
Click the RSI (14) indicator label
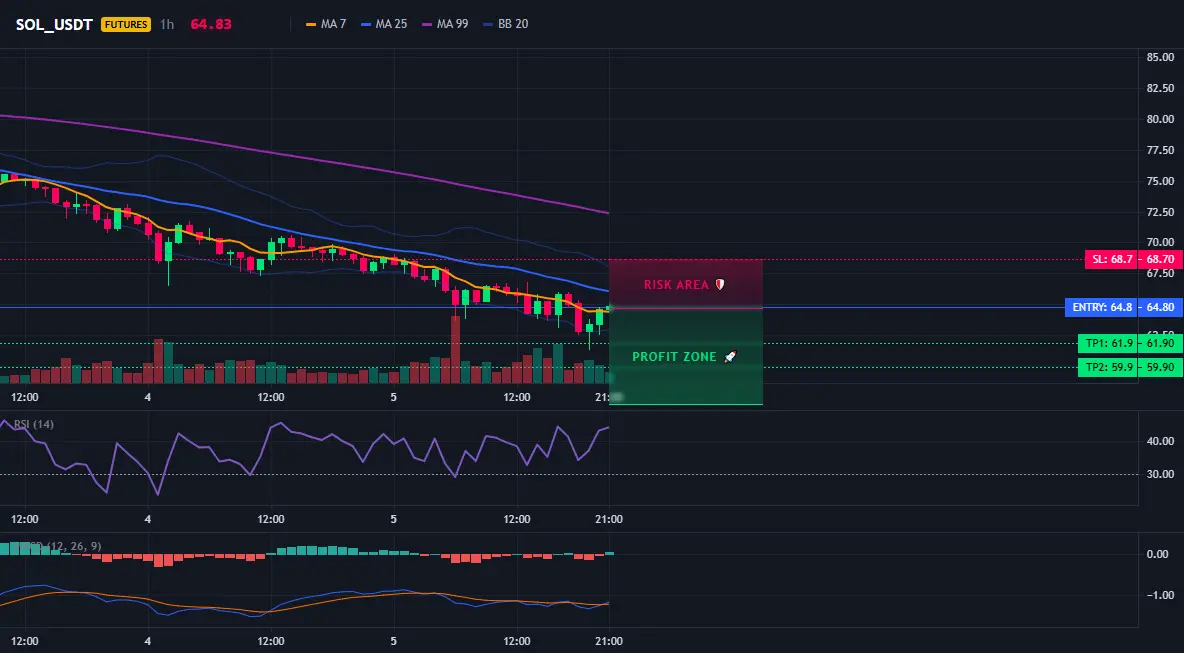point(34,424)
